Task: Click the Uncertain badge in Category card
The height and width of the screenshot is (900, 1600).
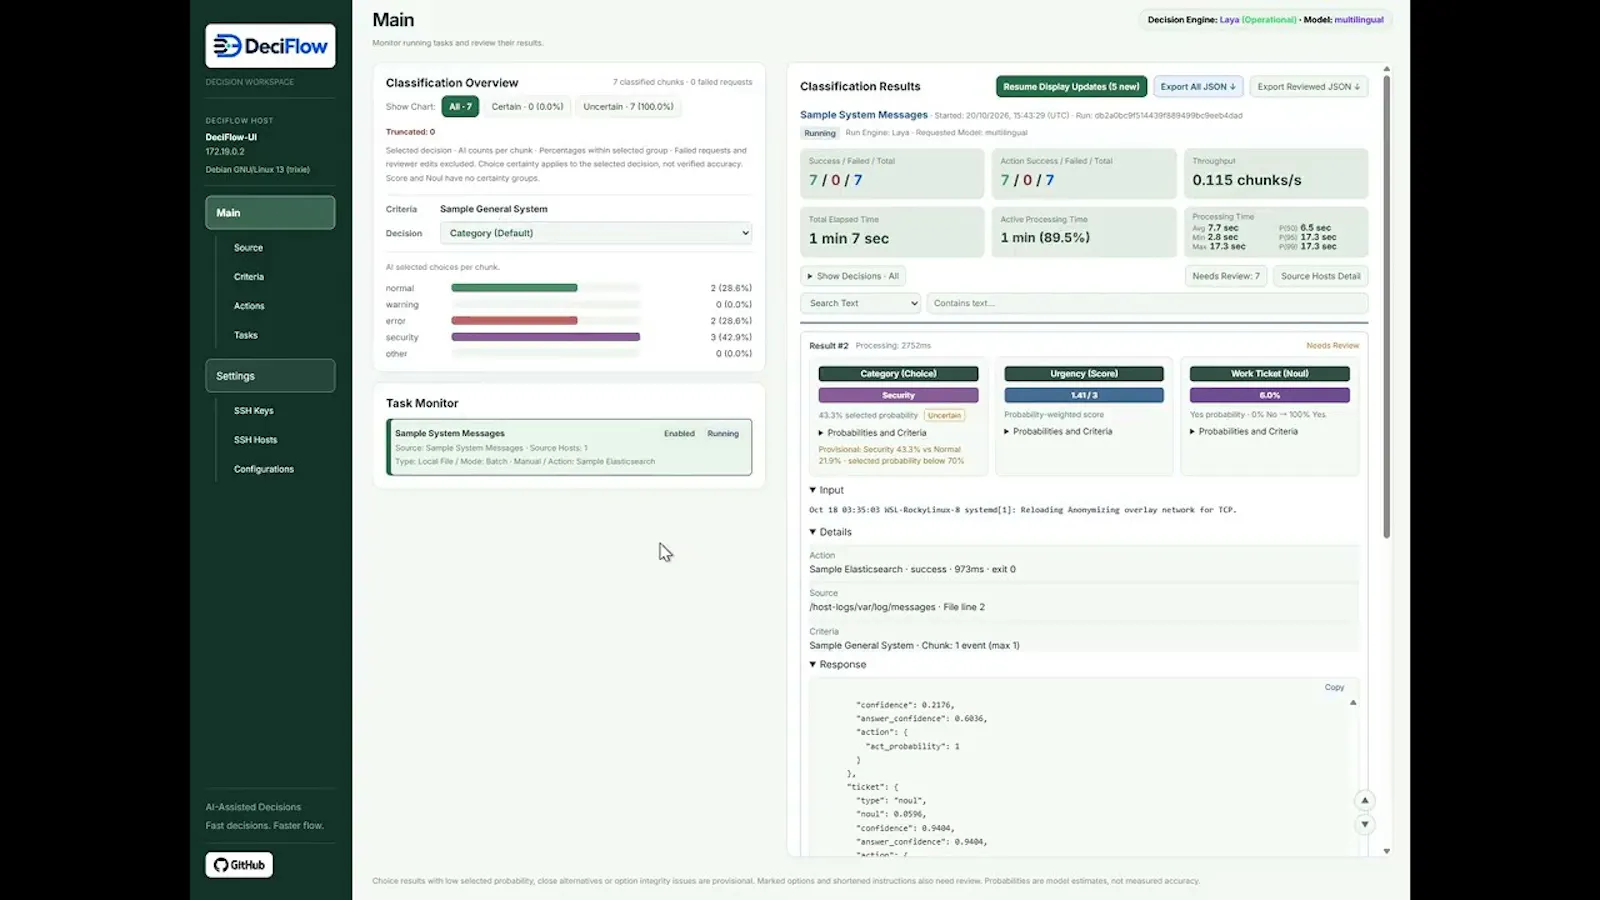Action: (944, 415)
